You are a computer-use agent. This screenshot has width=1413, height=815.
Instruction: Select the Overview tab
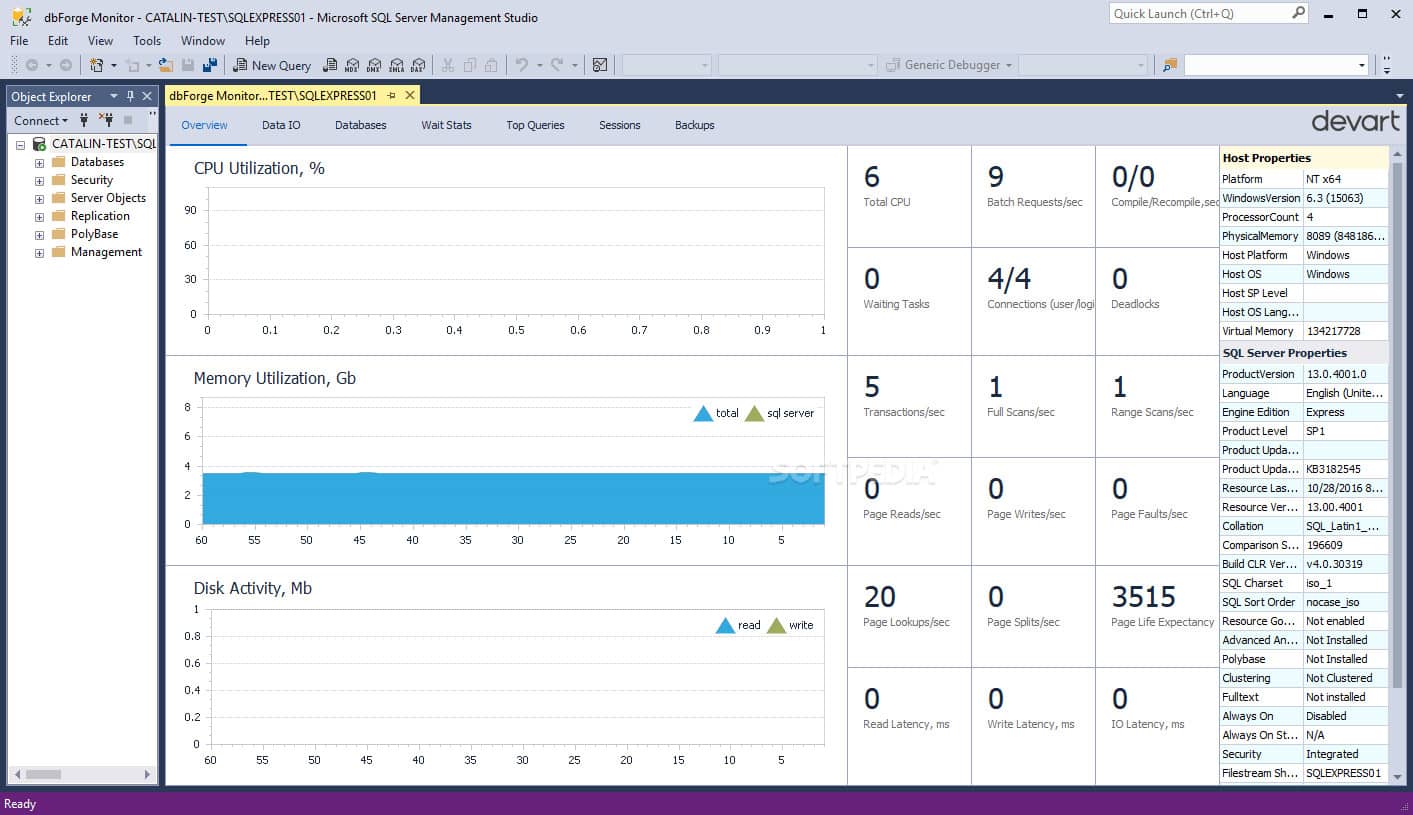click(204, 125)
